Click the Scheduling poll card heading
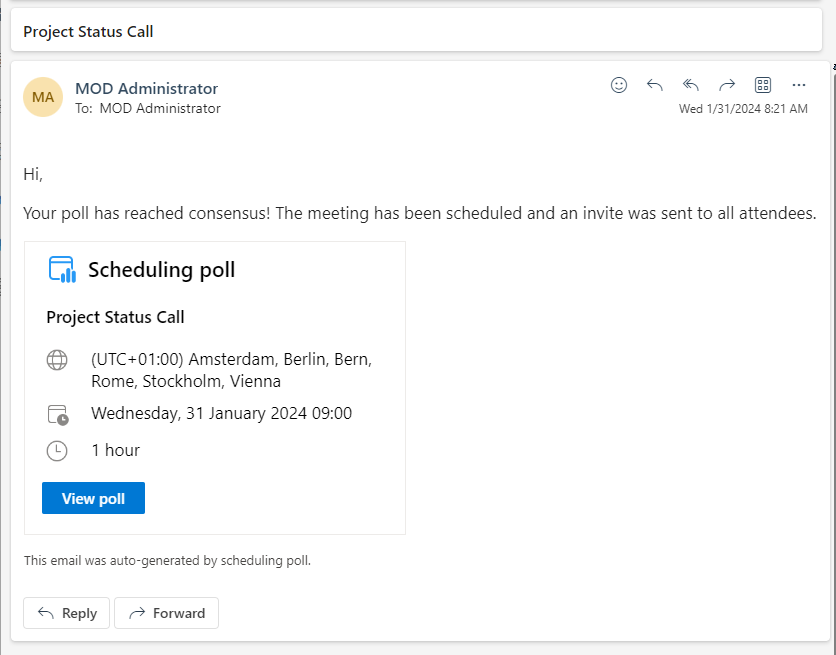 (x=161, y=269)
